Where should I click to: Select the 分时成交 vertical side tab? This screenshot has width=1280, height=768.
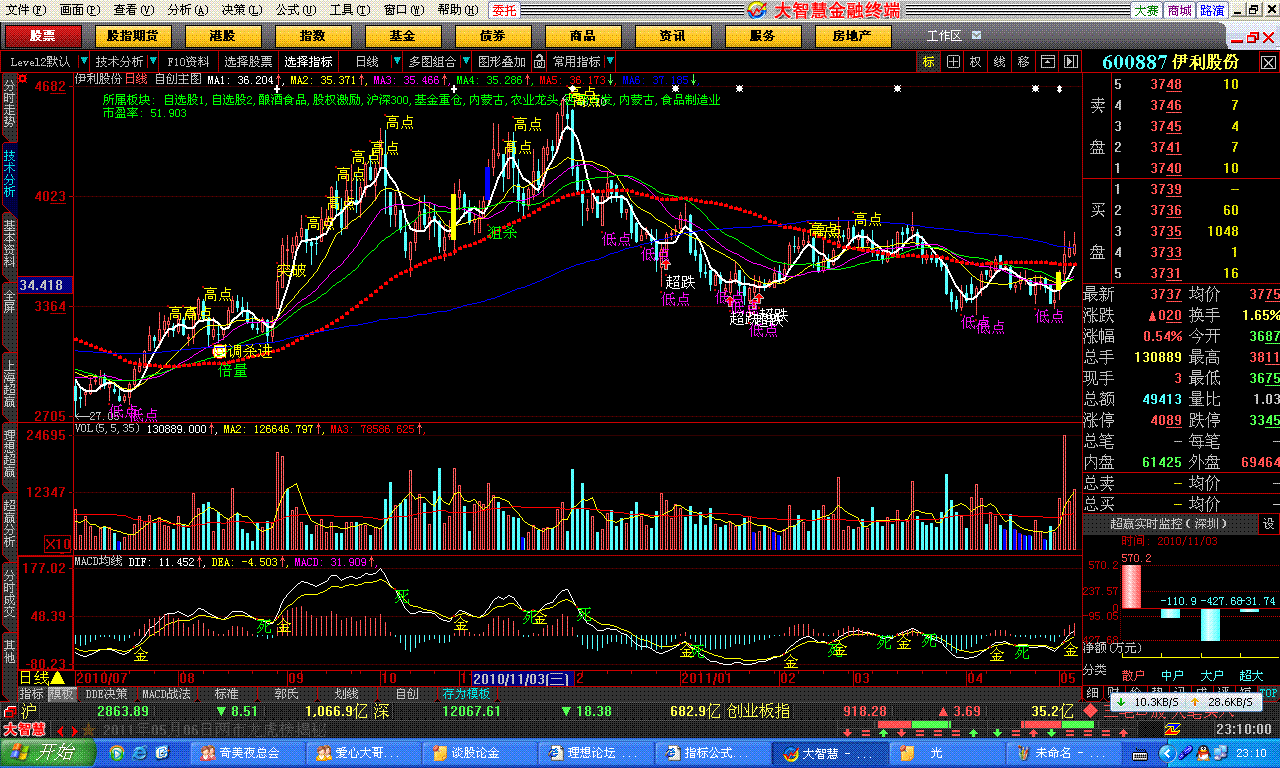[9, 595]
